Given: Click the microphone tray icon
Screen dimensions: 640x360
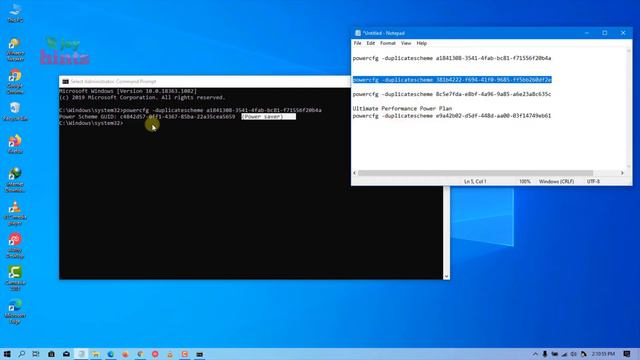Looking at the screenshot, I should (544, 354).
